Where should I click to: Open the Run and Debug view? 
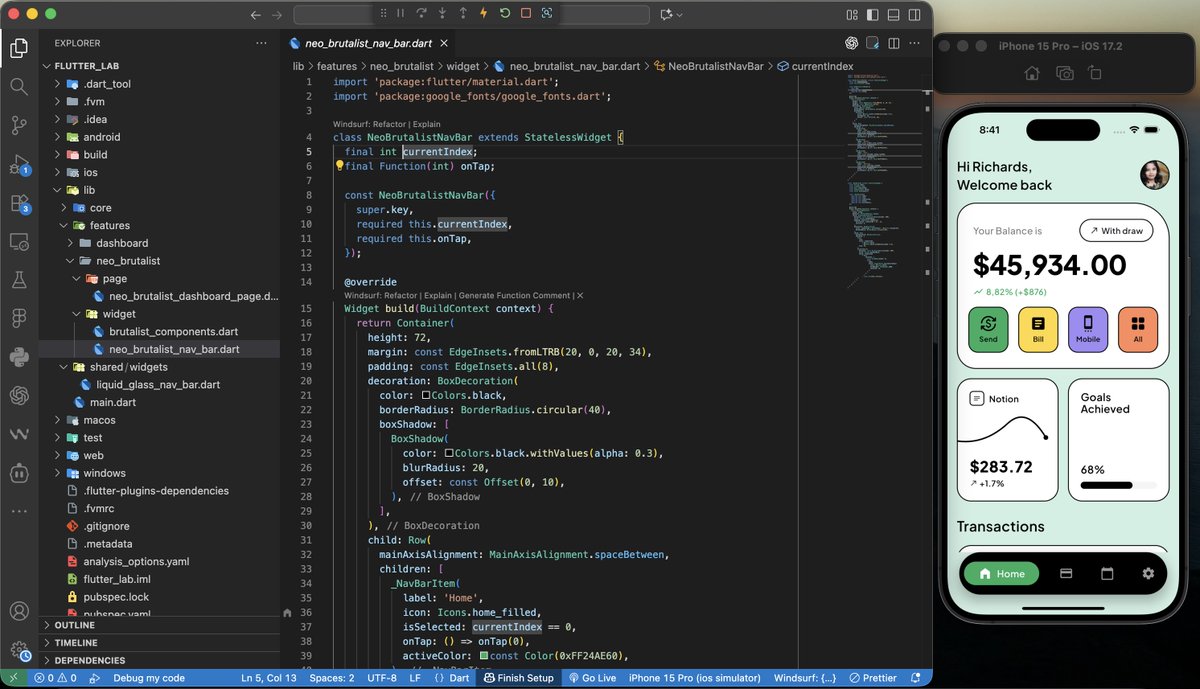[x=19, y=164]
